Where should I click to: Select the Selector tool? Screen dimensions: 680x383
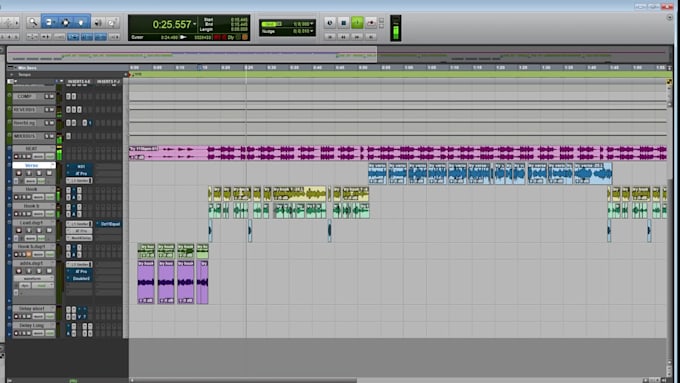[x=65, y=22]
